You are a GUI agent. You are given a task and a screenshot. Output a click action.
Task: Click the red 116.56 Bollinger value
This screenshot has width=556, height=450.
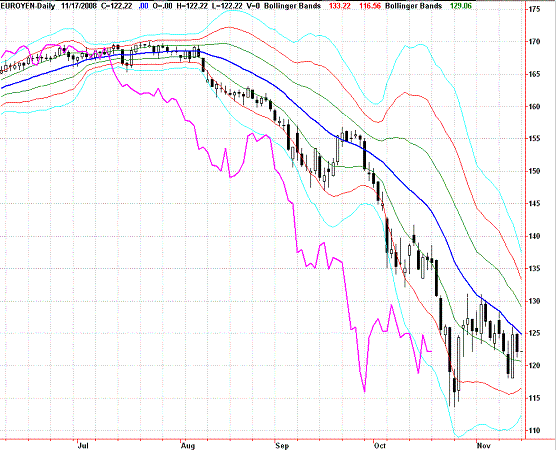coord(370,6)
